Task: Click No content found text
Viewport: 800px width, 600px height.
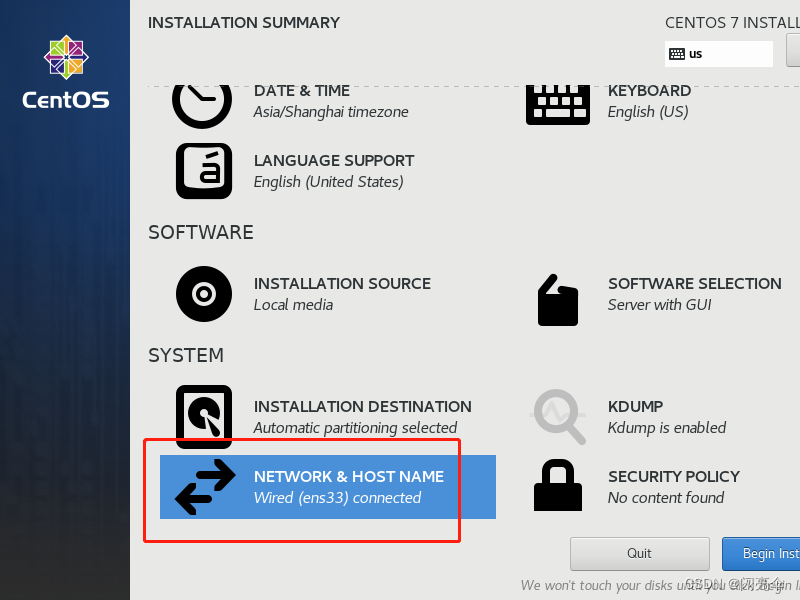Action: (x=666, y=497)
